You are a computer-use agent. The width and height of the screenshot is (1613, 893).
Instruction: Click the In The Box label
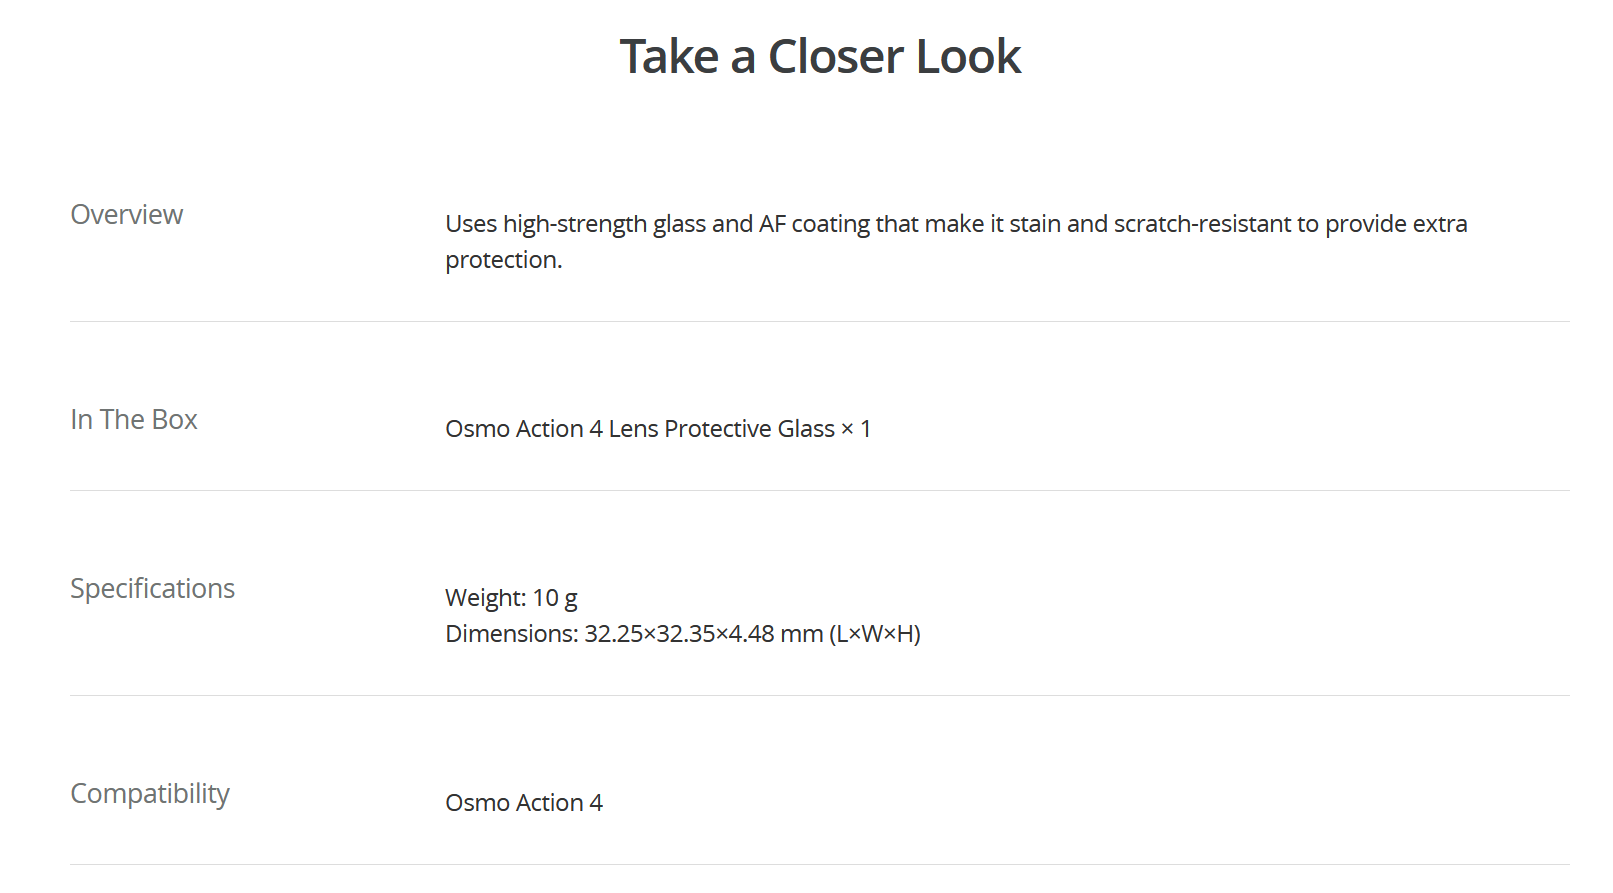[134, 420]
